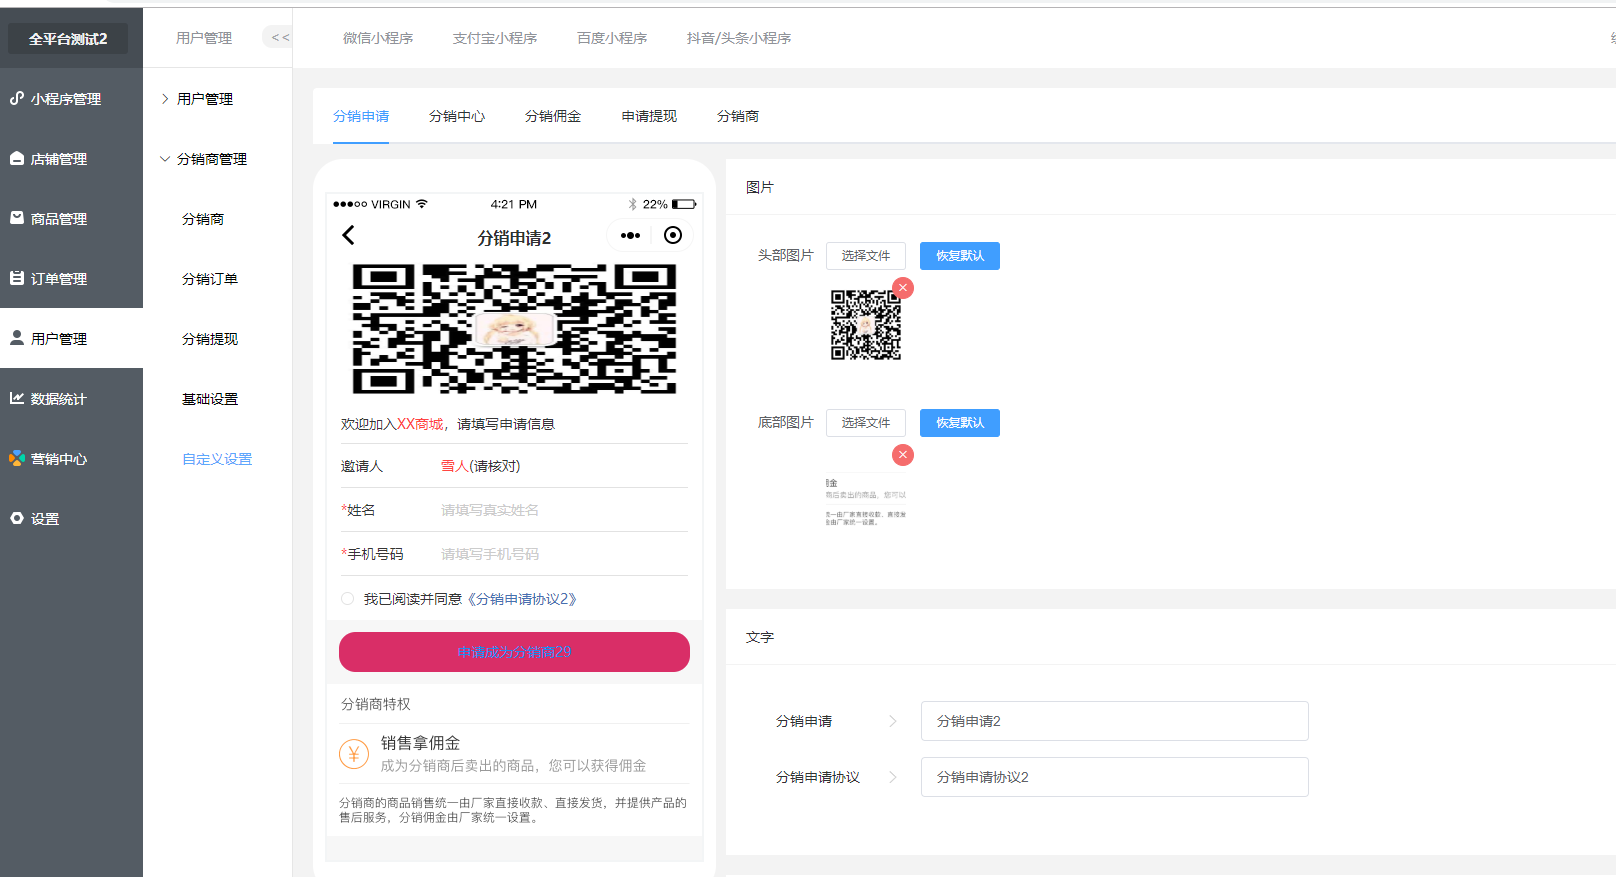Open the 《分销申请协议2》 link

click(x=522, y=599)
